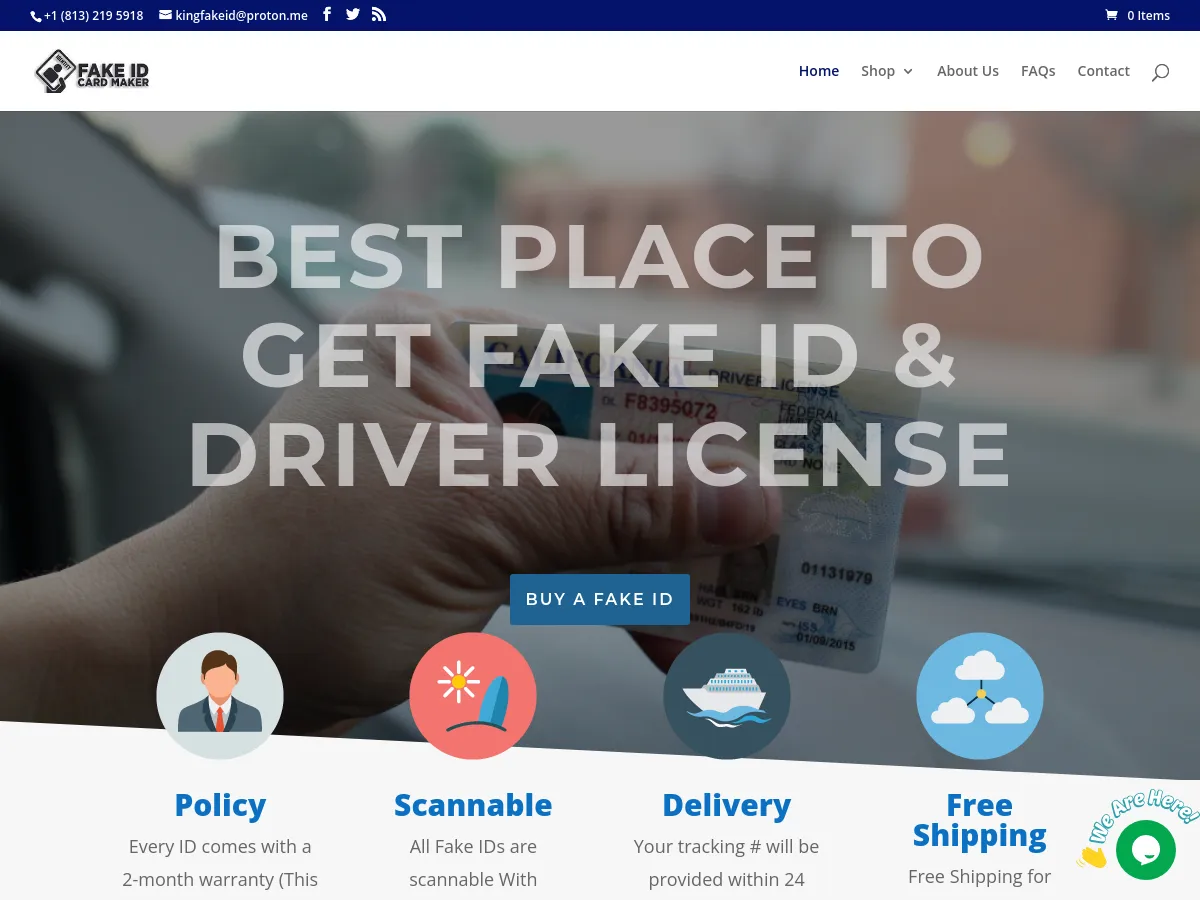
Task: Click the Scannable feature thumbnail
Action: [473, 695]
